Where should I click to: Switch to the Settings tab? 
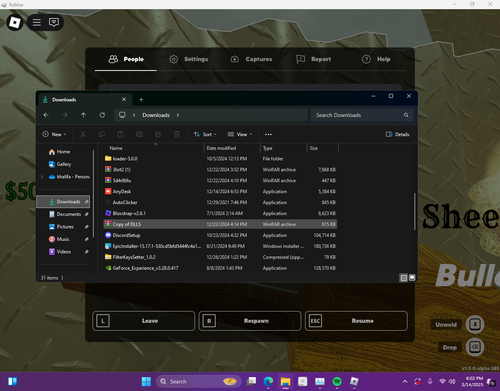pos(189,59)
